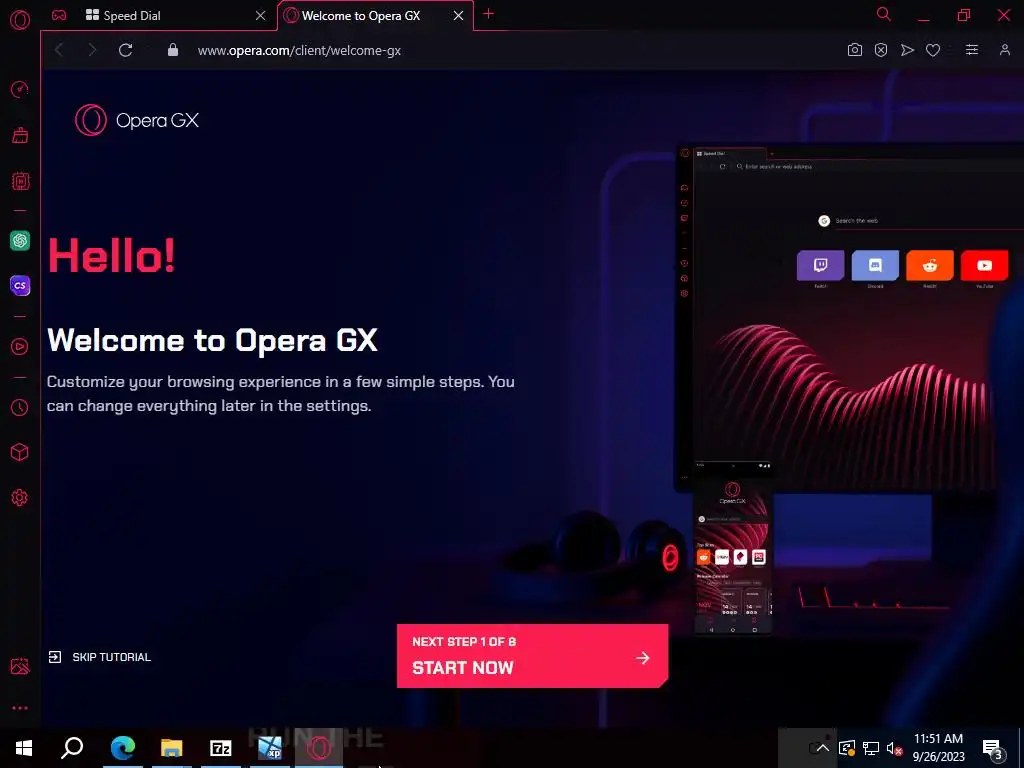Click the Opera GX logo on page
The image size is (1024, 768).
point(137,120)
